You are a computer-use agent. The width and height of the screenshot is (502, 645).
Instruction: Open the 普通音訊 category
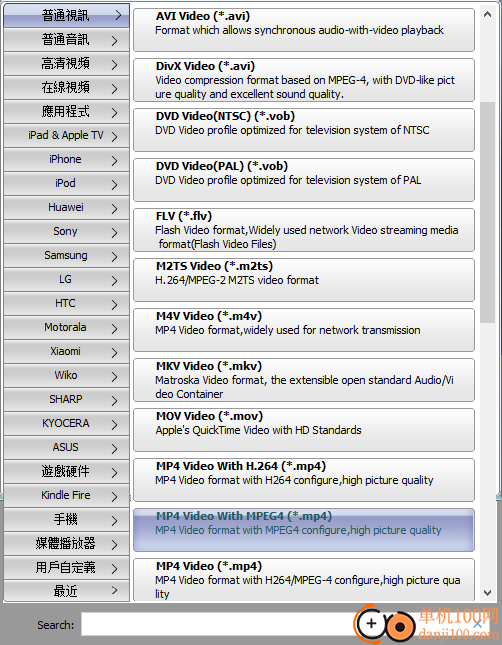(67, 40)
